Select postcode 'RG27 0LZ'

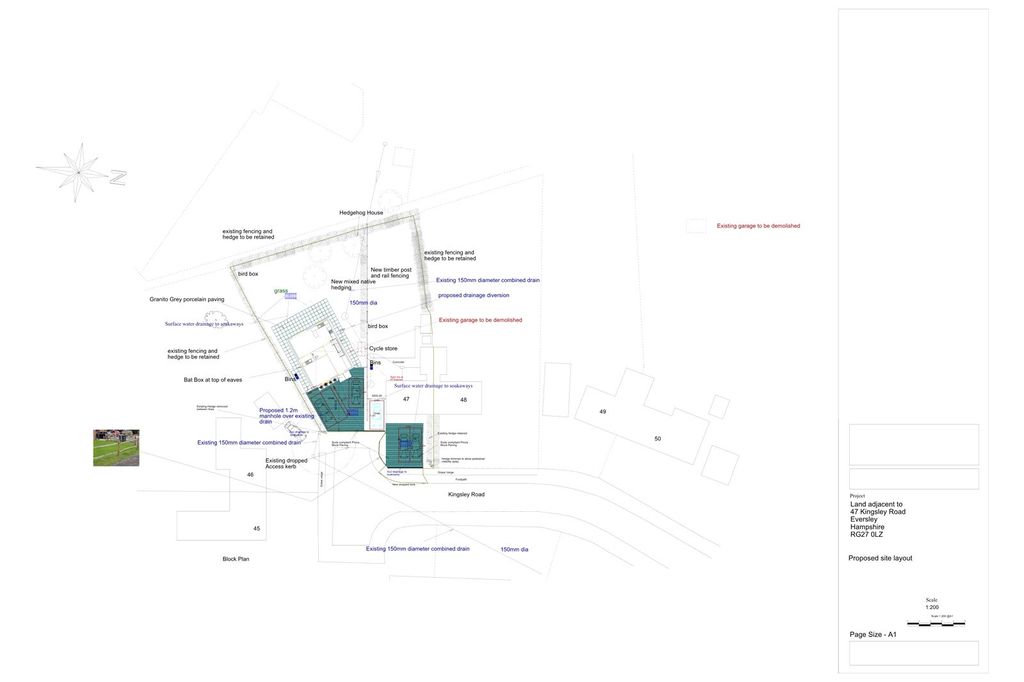[x=867, y=534]
